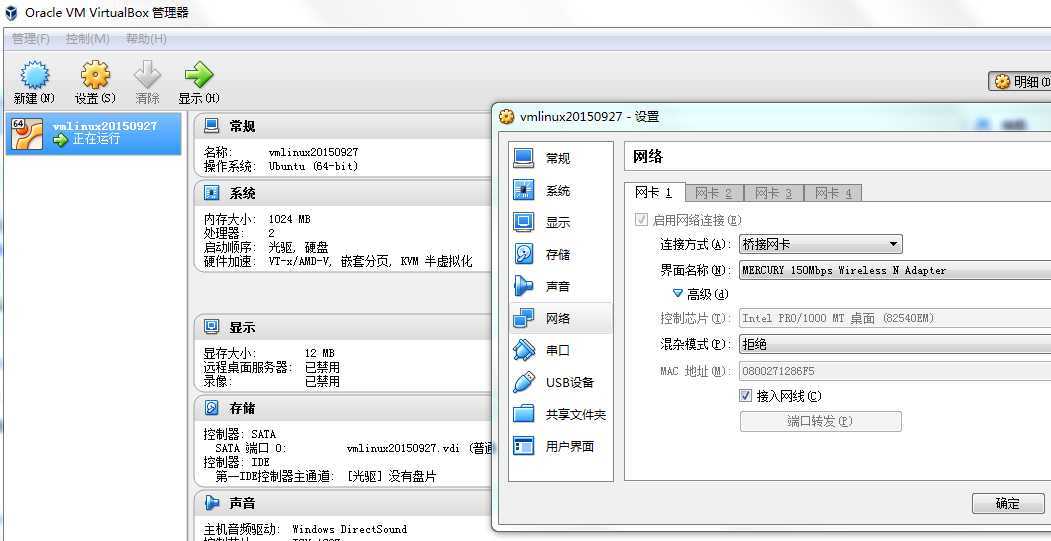This screenshot has width=1051, height=541.
Task: Select 共享文件夹 category in settings sidebar
Action: tap(560, 414)
